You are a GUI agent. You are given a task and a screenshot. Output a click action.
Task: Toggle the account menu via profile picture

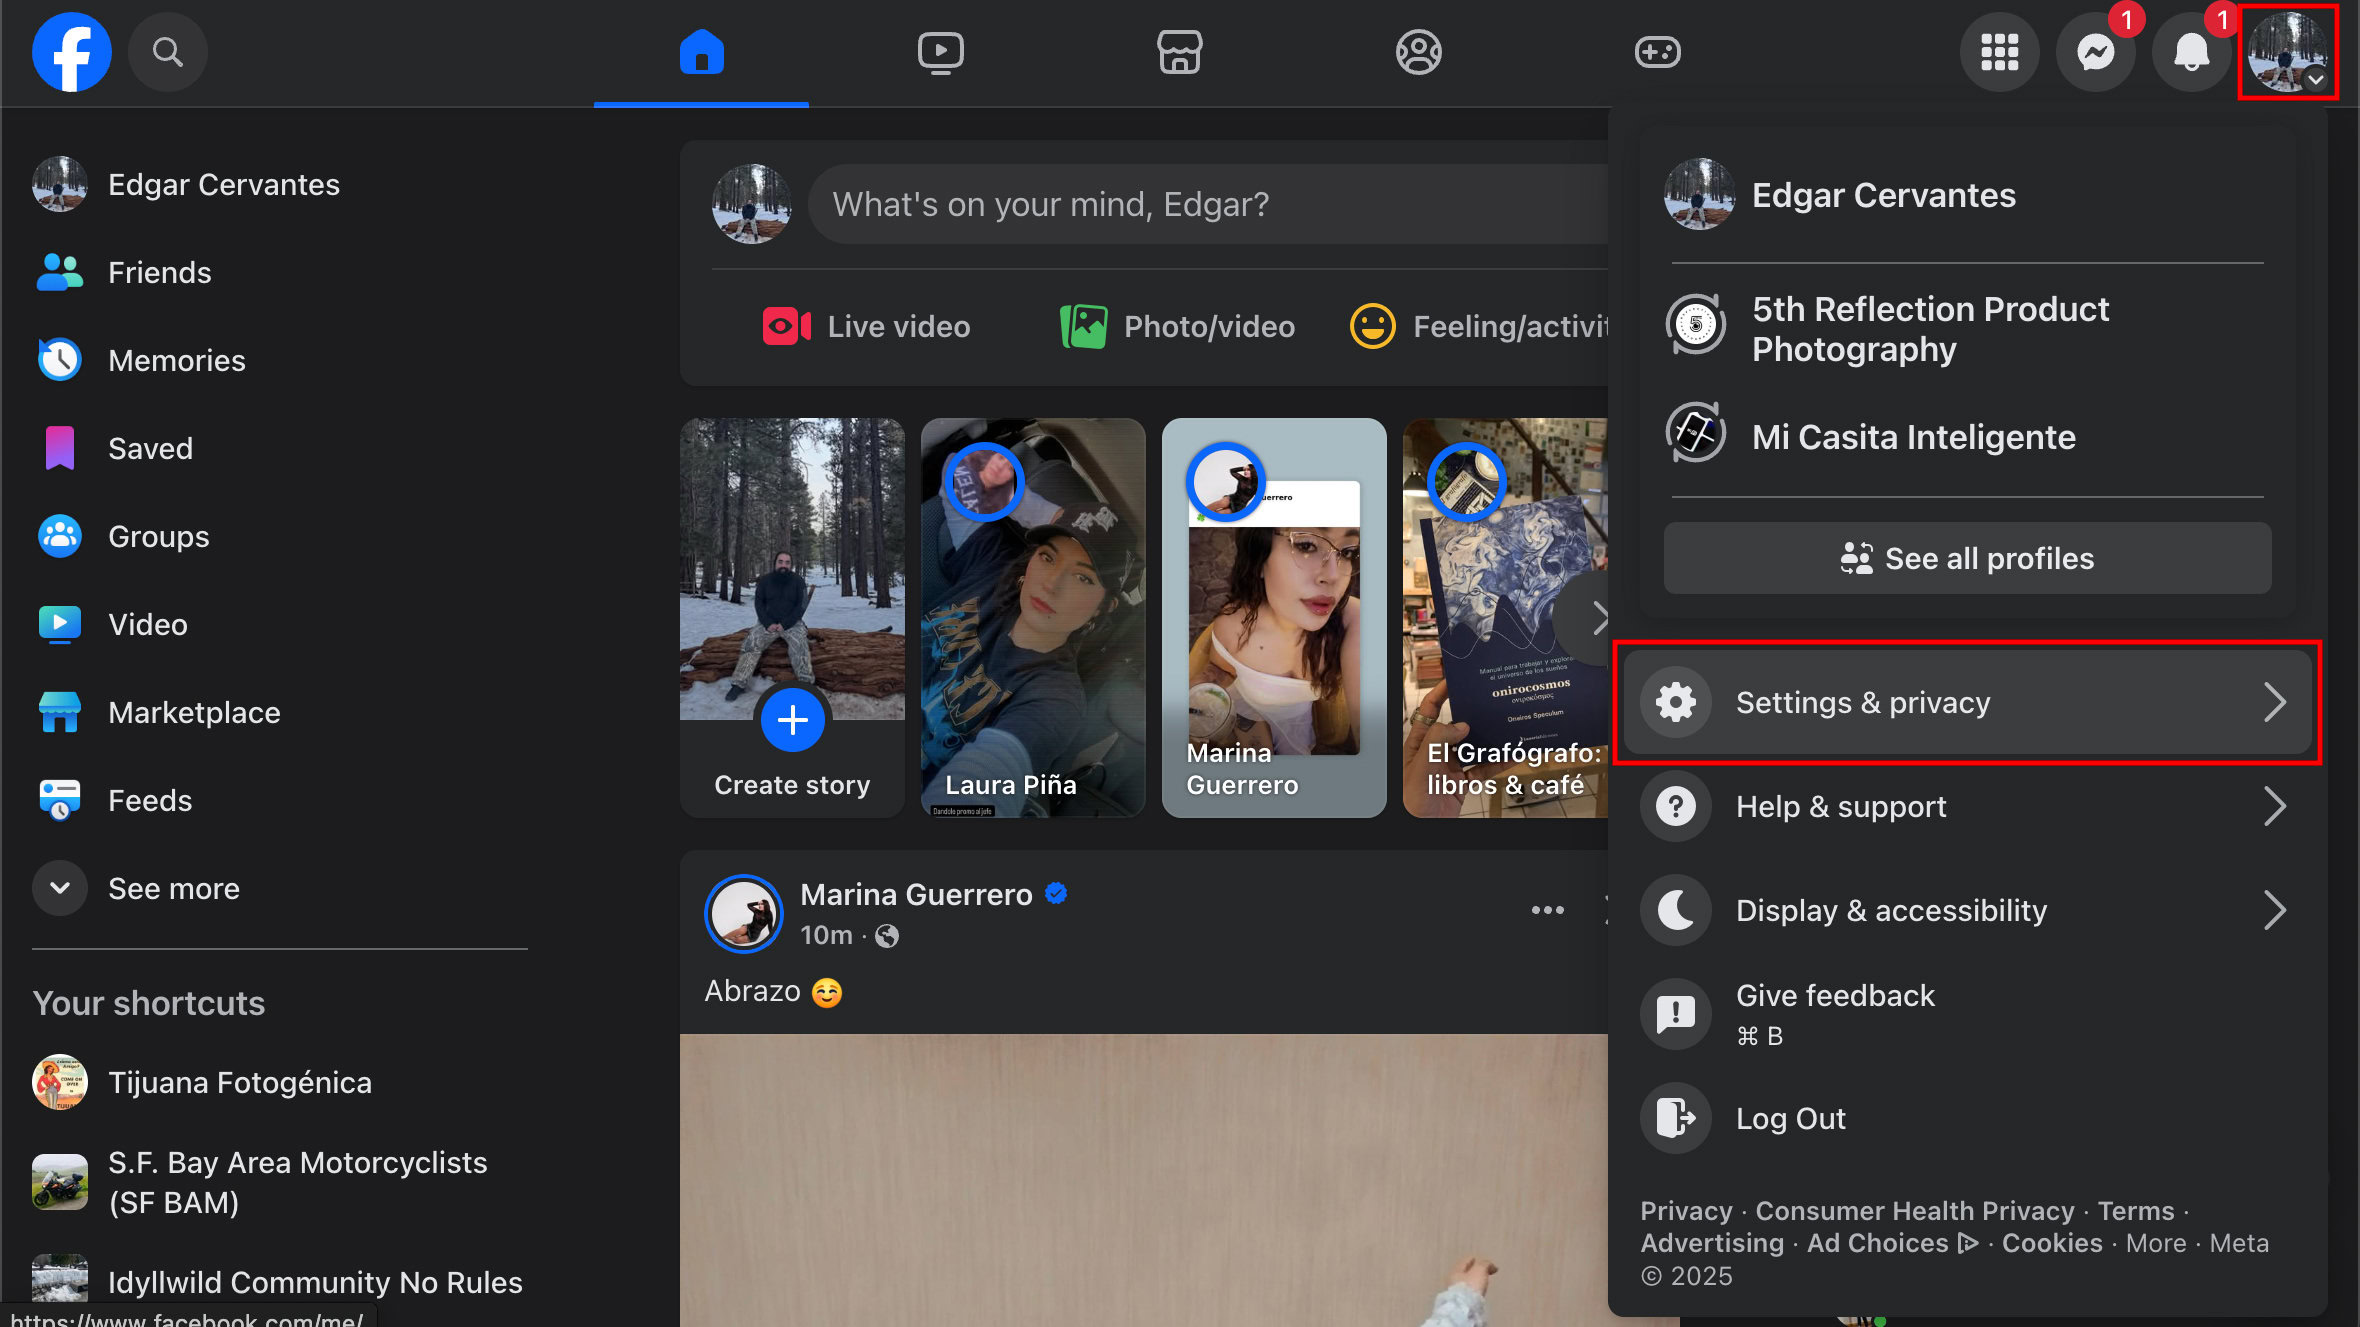(2287, 52)
